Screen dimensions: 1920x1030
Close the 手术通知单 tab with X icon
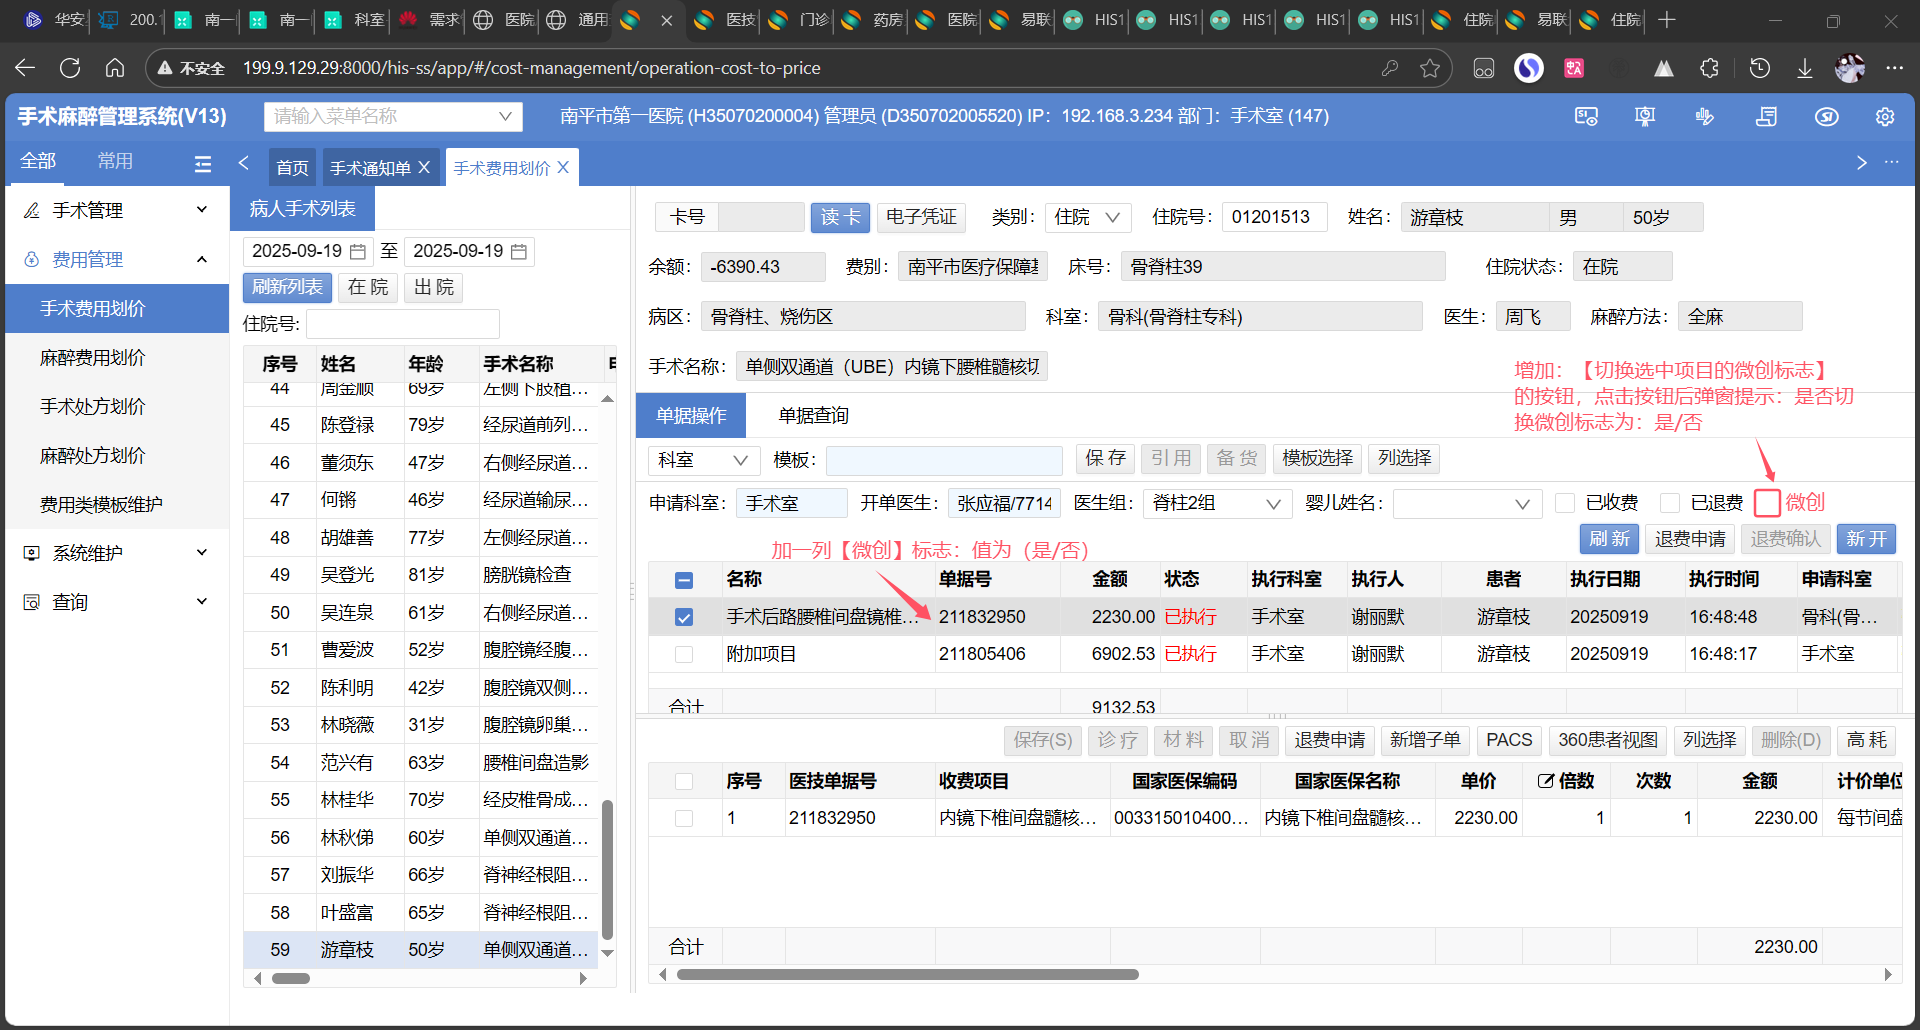(x=424, y=168)
